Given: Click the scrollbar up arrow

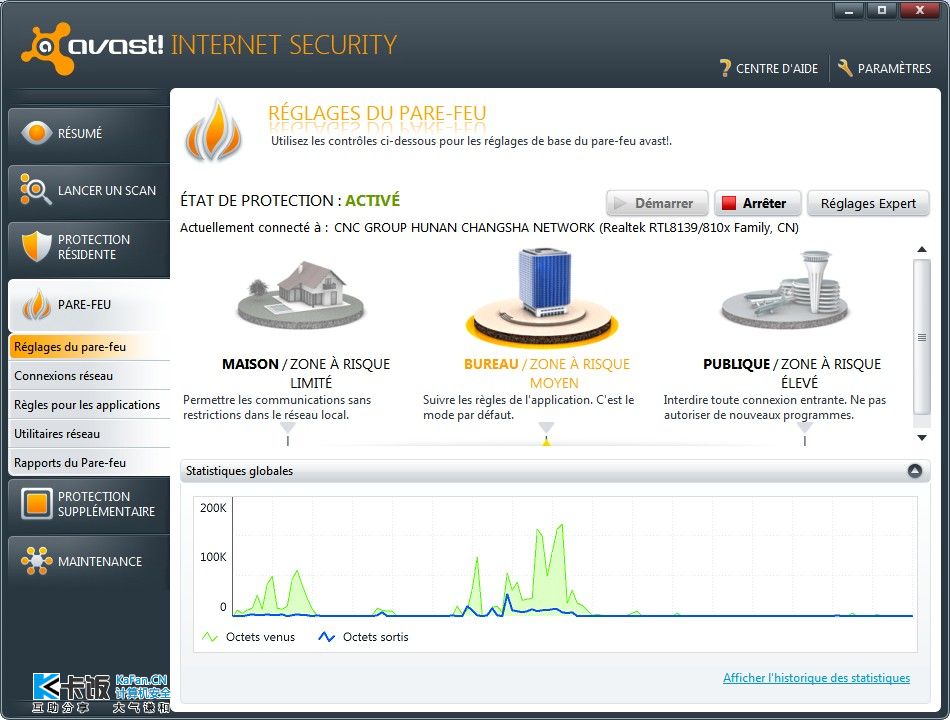Looking at the screenshot, I should click(922, 249).
